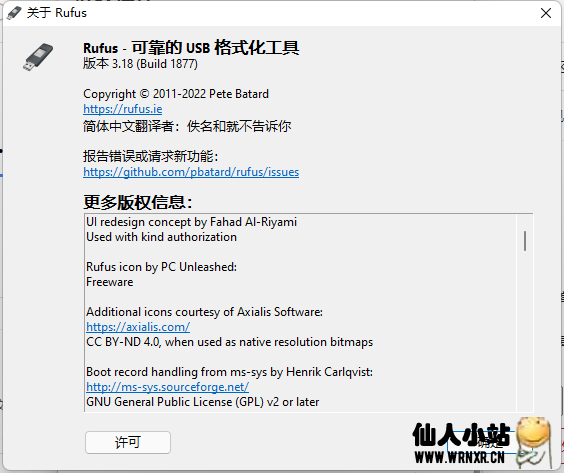Image resolution: width=564 pixels, height=473 pixels.
Task: Close the 关于 Rufus dialog
Action: [x=546, y=13]
